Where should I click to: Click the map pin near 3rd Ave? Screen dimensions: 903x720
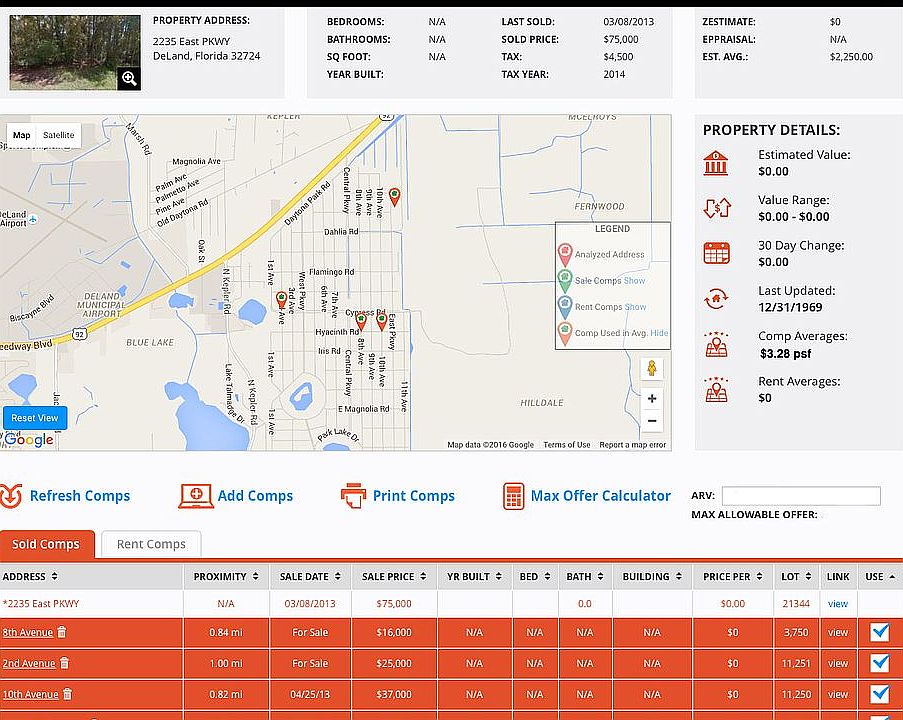(282, 301)
